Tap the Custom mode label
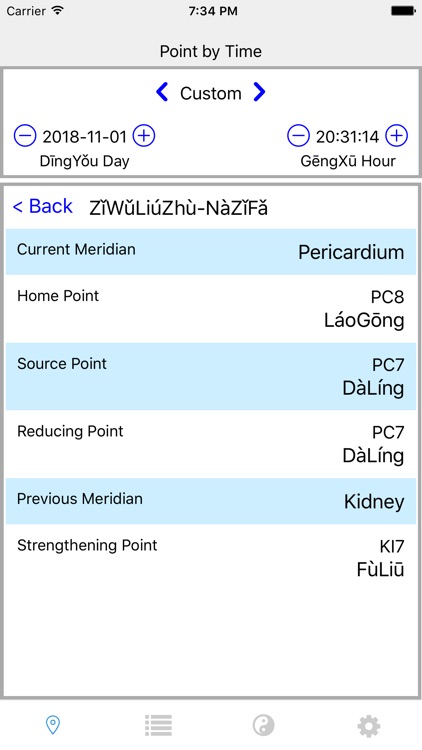This screenshot has width=422, height=750. point(211,93)
